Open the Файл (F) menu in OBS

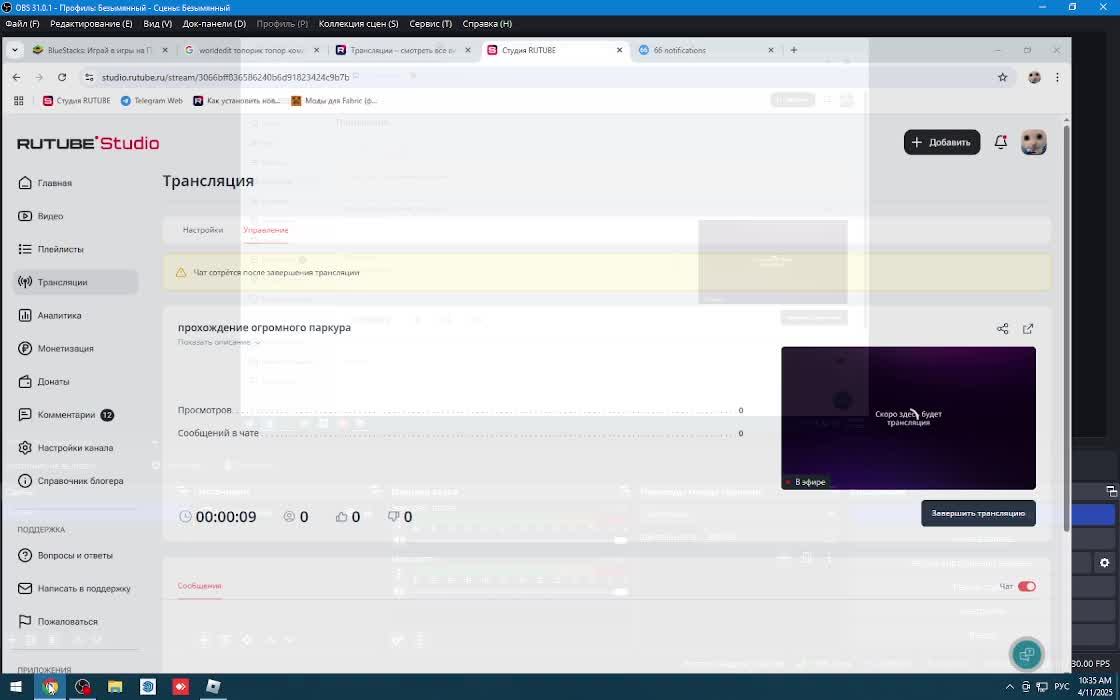pyautogui.click(x=22, y=24)
